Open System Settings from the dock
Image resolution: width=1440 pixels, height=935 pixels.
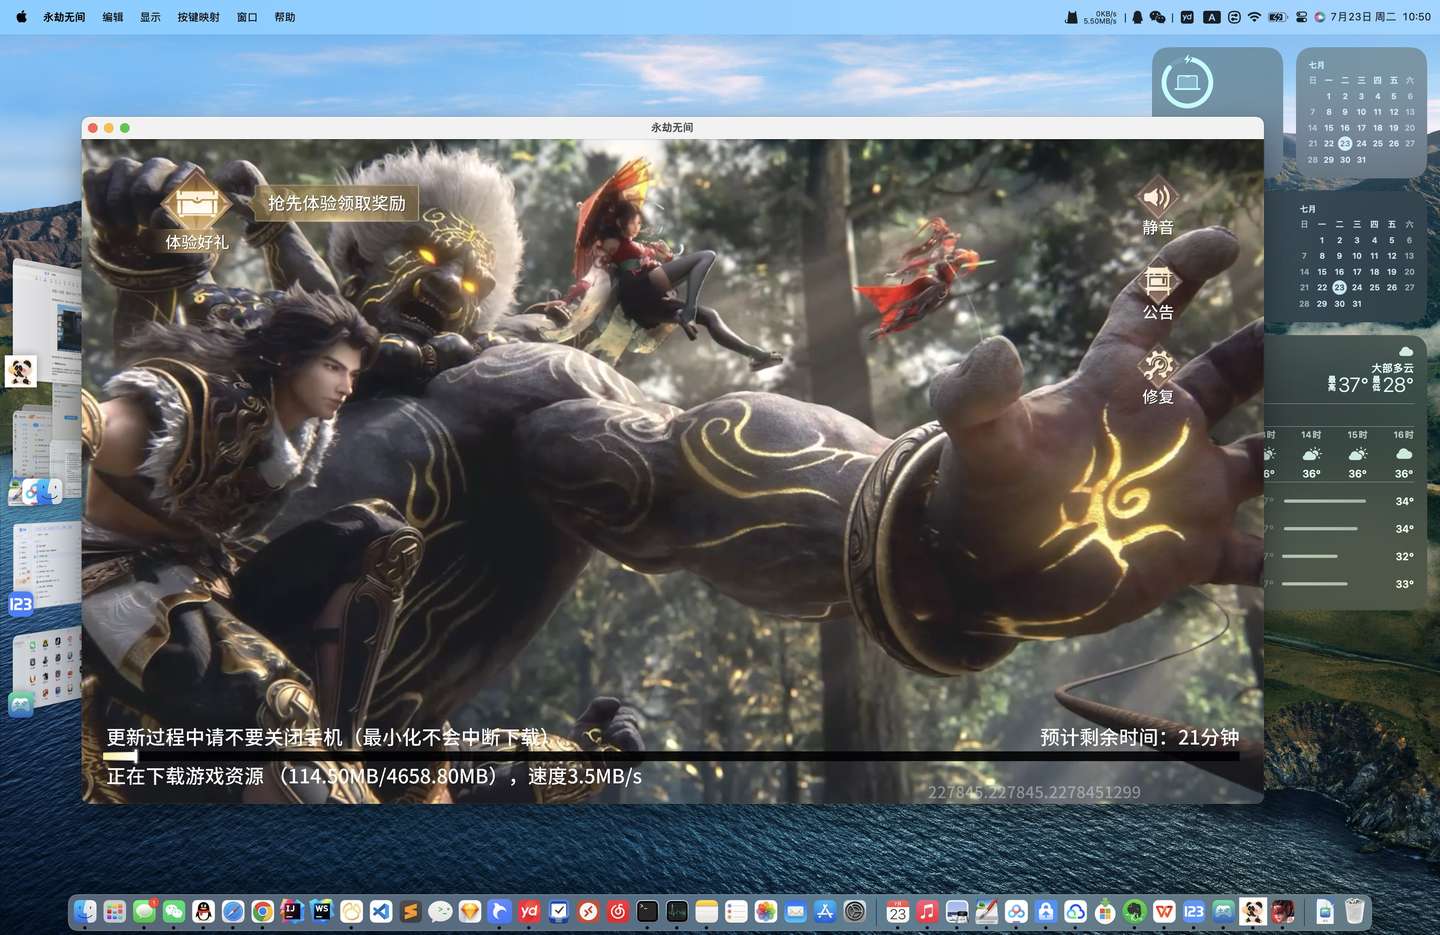coord(855,911)
